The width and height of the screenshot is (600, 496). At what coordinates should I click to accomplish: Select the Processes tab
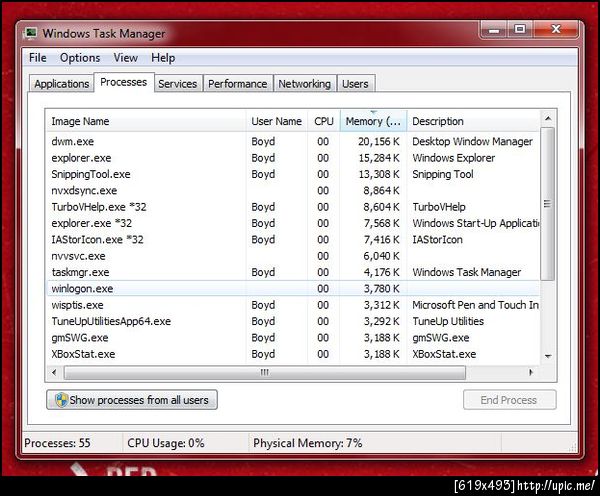pos(124,82)
